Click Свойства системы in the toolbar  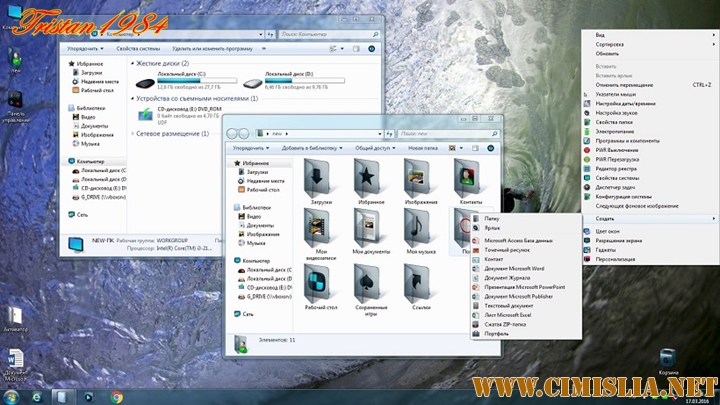(140, 48)
